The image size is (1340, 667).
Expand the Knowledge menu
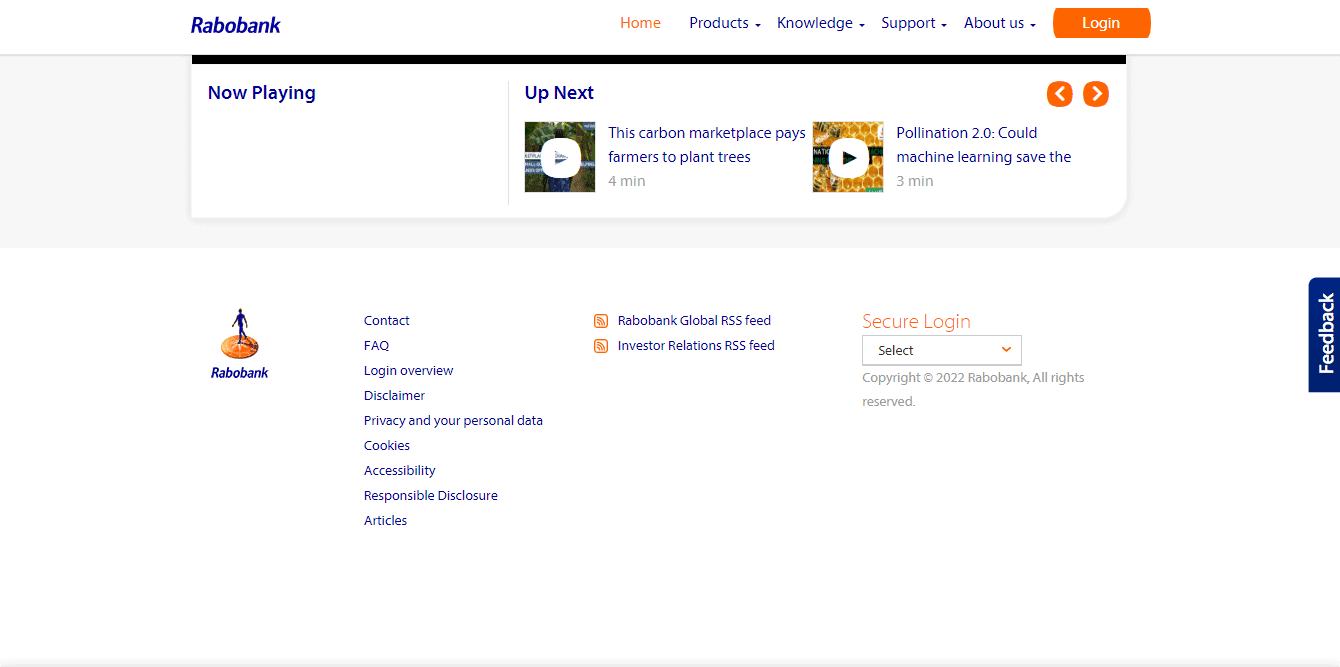[821, 23]
